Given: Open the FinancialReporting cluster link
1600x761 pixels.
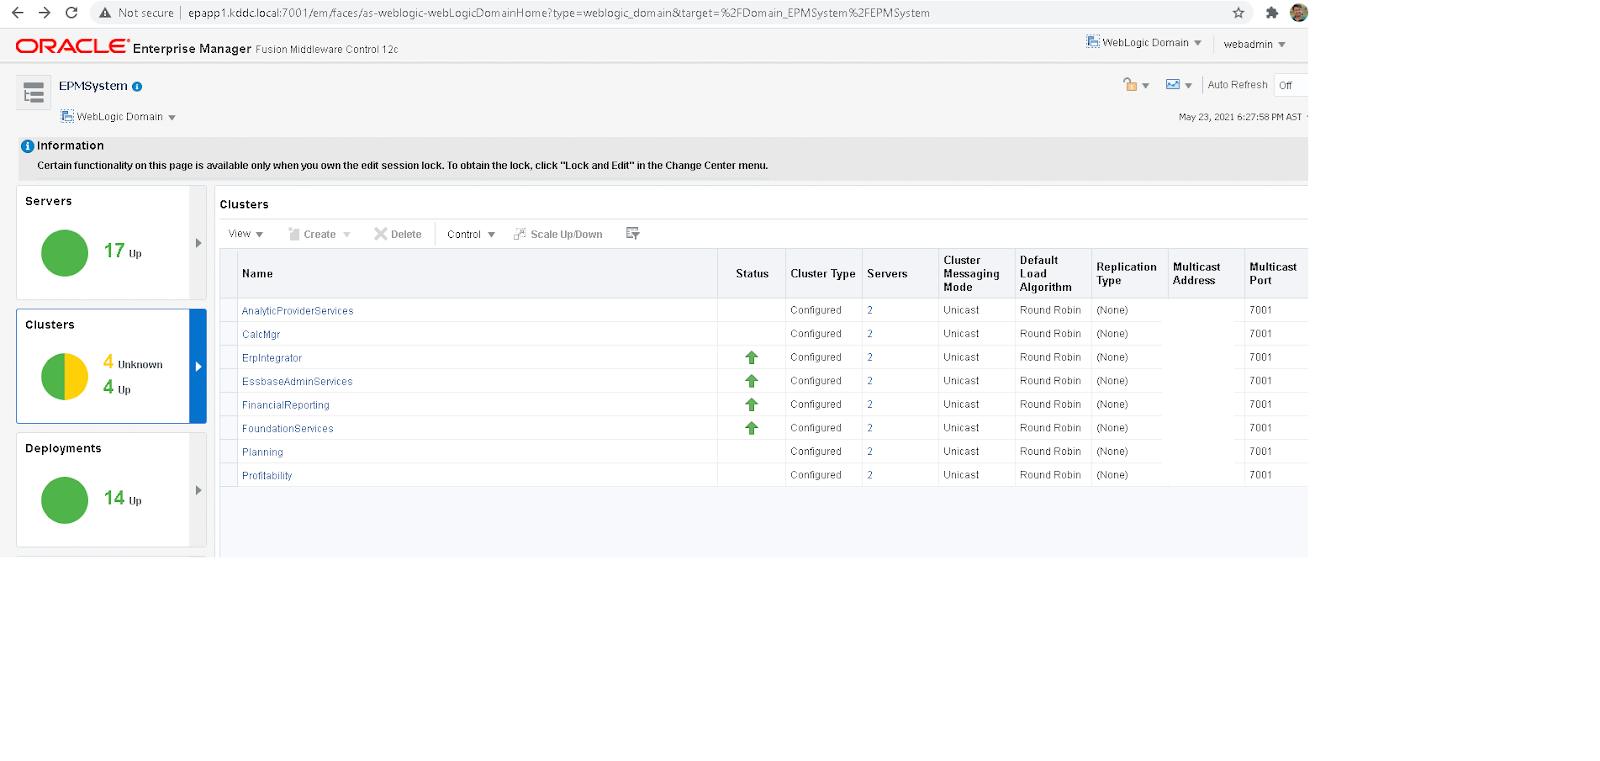Looking at the screenshot, I should point(285,405).
